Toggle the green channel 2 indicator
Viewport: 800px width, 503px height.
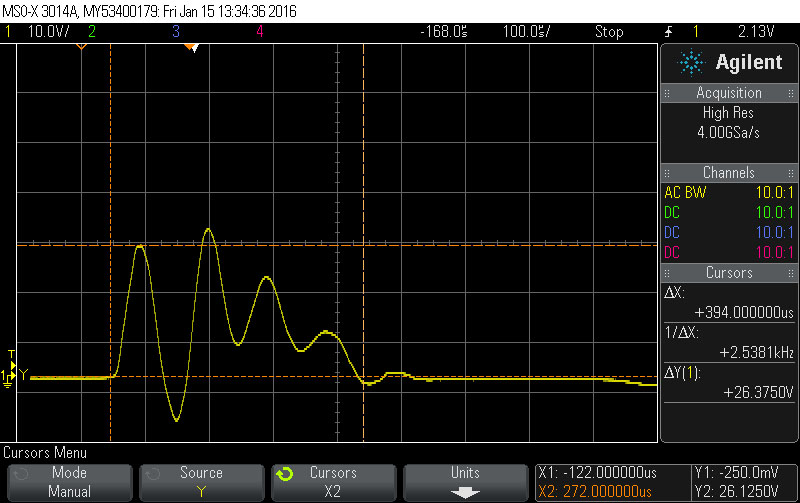coord(92,32)
